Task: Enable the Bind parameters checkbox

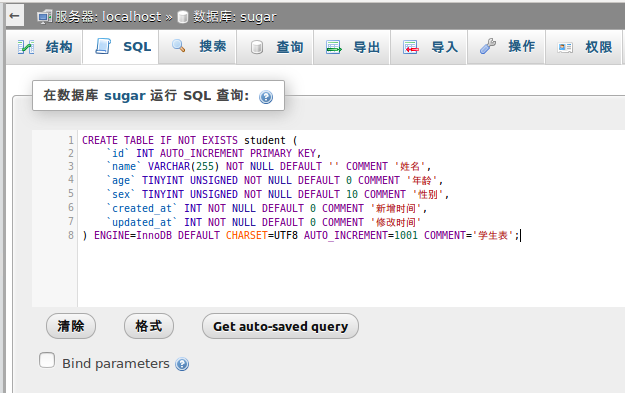Action: 47,360
